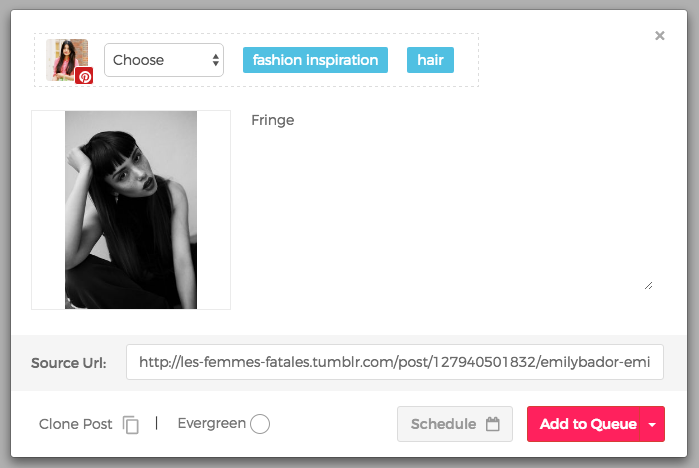Screen dimensions: 699x468
Task: Click the textarea resize handle
Action: pos(649,286)
